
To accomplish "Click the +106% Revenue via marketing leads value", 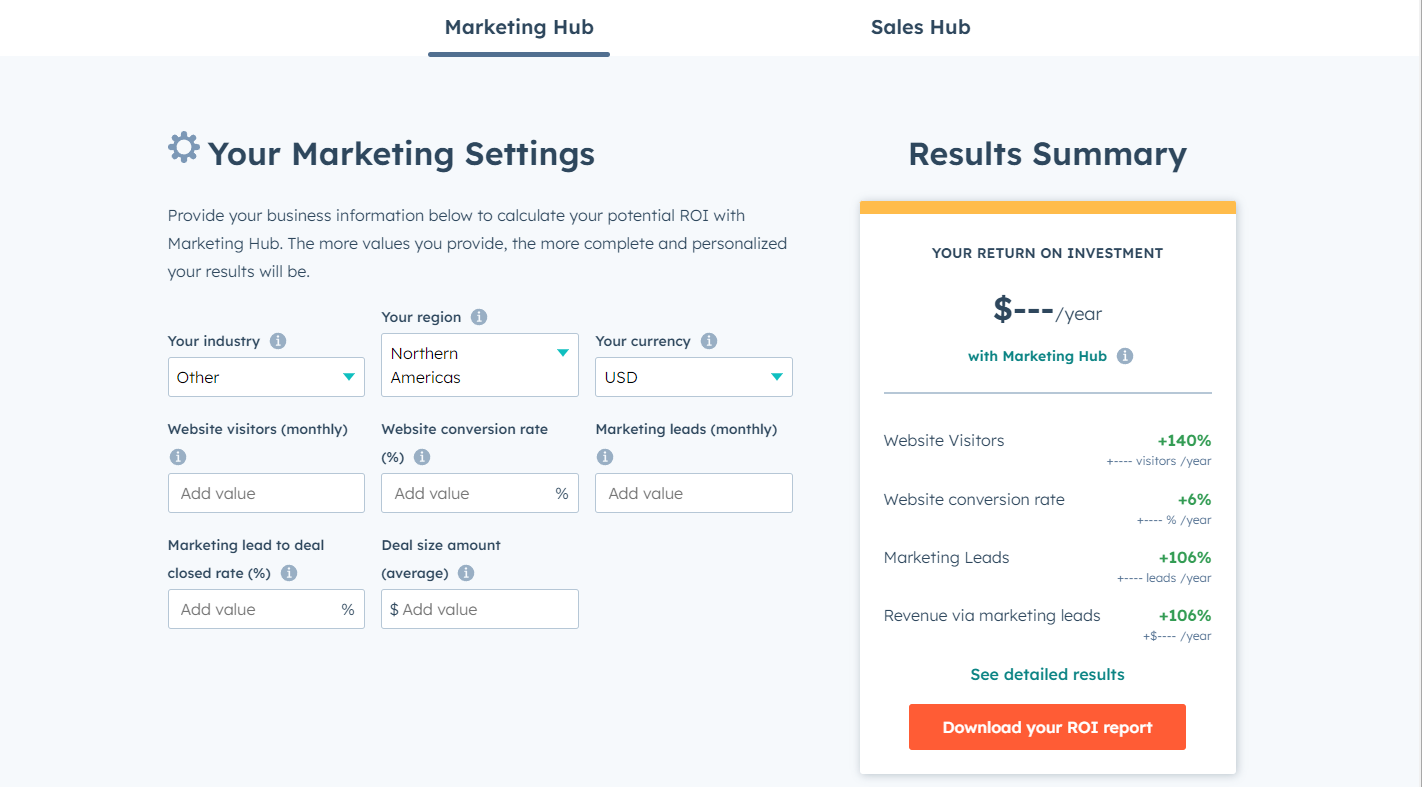I will (x=1185, y=615).
